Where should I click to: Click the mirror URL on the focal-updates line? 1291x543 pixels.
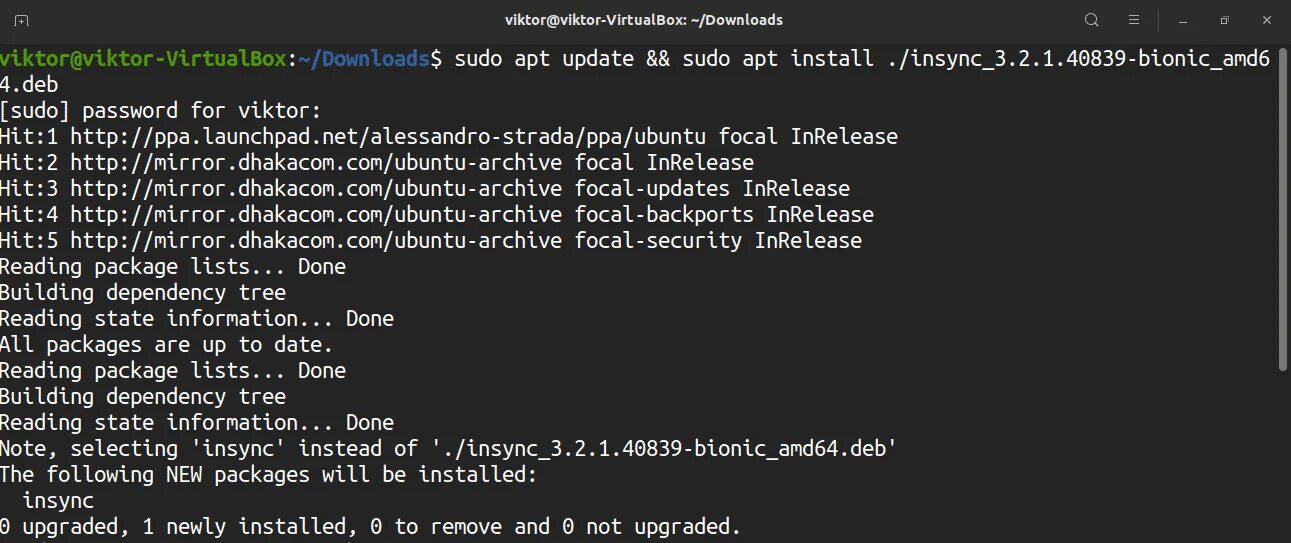[x=316, y=189]
